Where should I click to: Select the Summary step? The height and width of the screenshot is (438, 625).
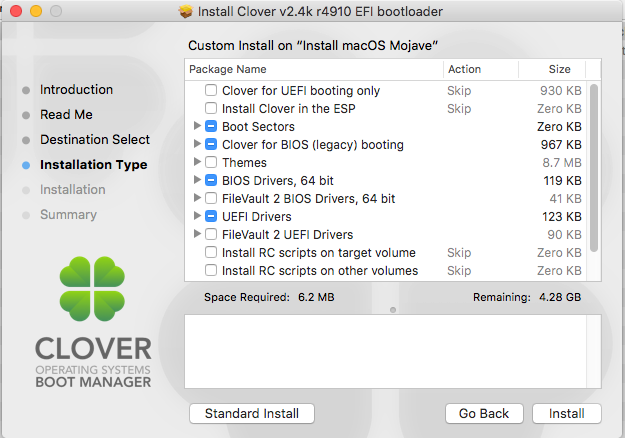click(68, 215)
